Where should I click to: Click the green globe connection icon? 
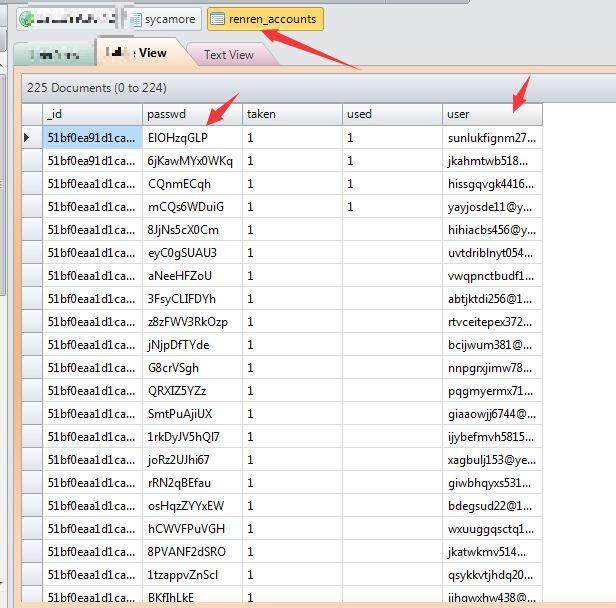point(27,19)
